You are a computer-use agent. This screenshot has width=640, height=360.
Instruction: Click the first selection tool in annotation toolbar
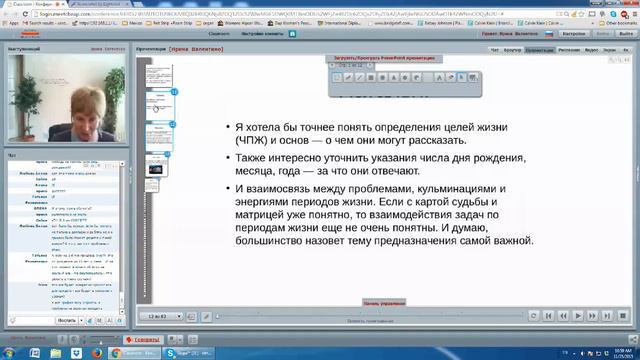tap(337, 78)
